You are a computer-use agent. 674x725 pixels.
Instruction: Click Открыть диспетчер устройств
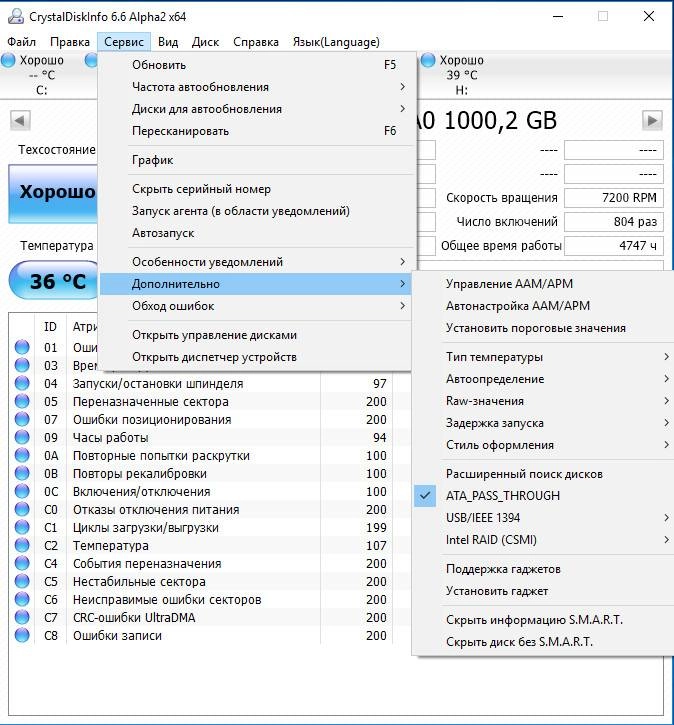(x=256, y=357)
